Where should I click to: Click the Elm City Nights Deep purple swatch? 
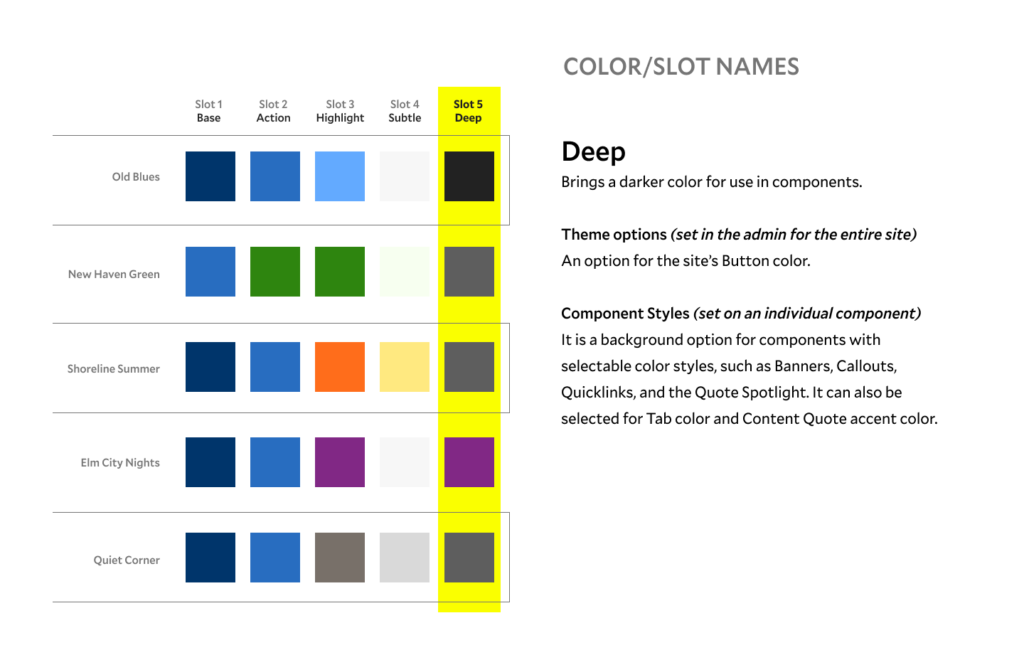tap(469, 462)
